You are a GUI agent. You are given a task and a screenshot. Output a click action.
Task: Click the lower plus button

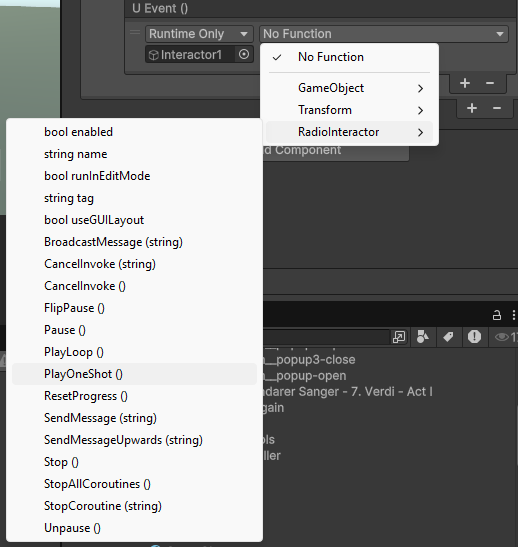472,108
